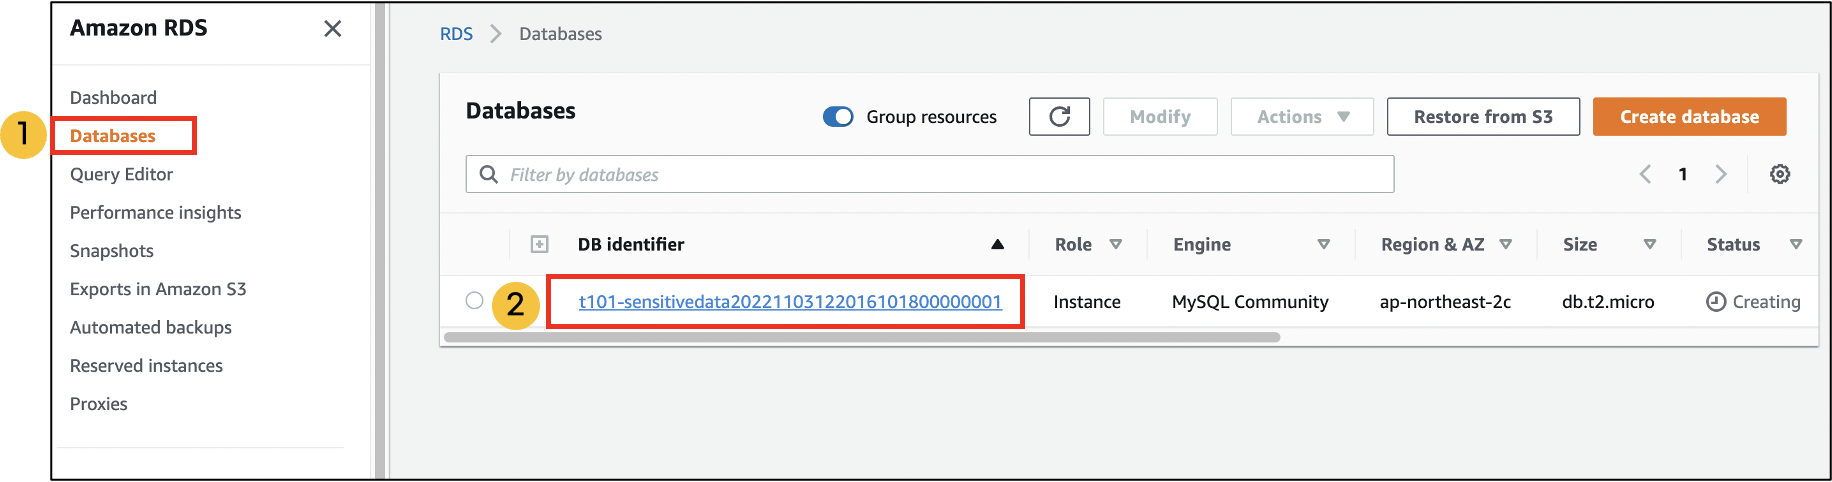1832x482 pixels.
Task: Click the Filter by databases field
Action: 930,174
